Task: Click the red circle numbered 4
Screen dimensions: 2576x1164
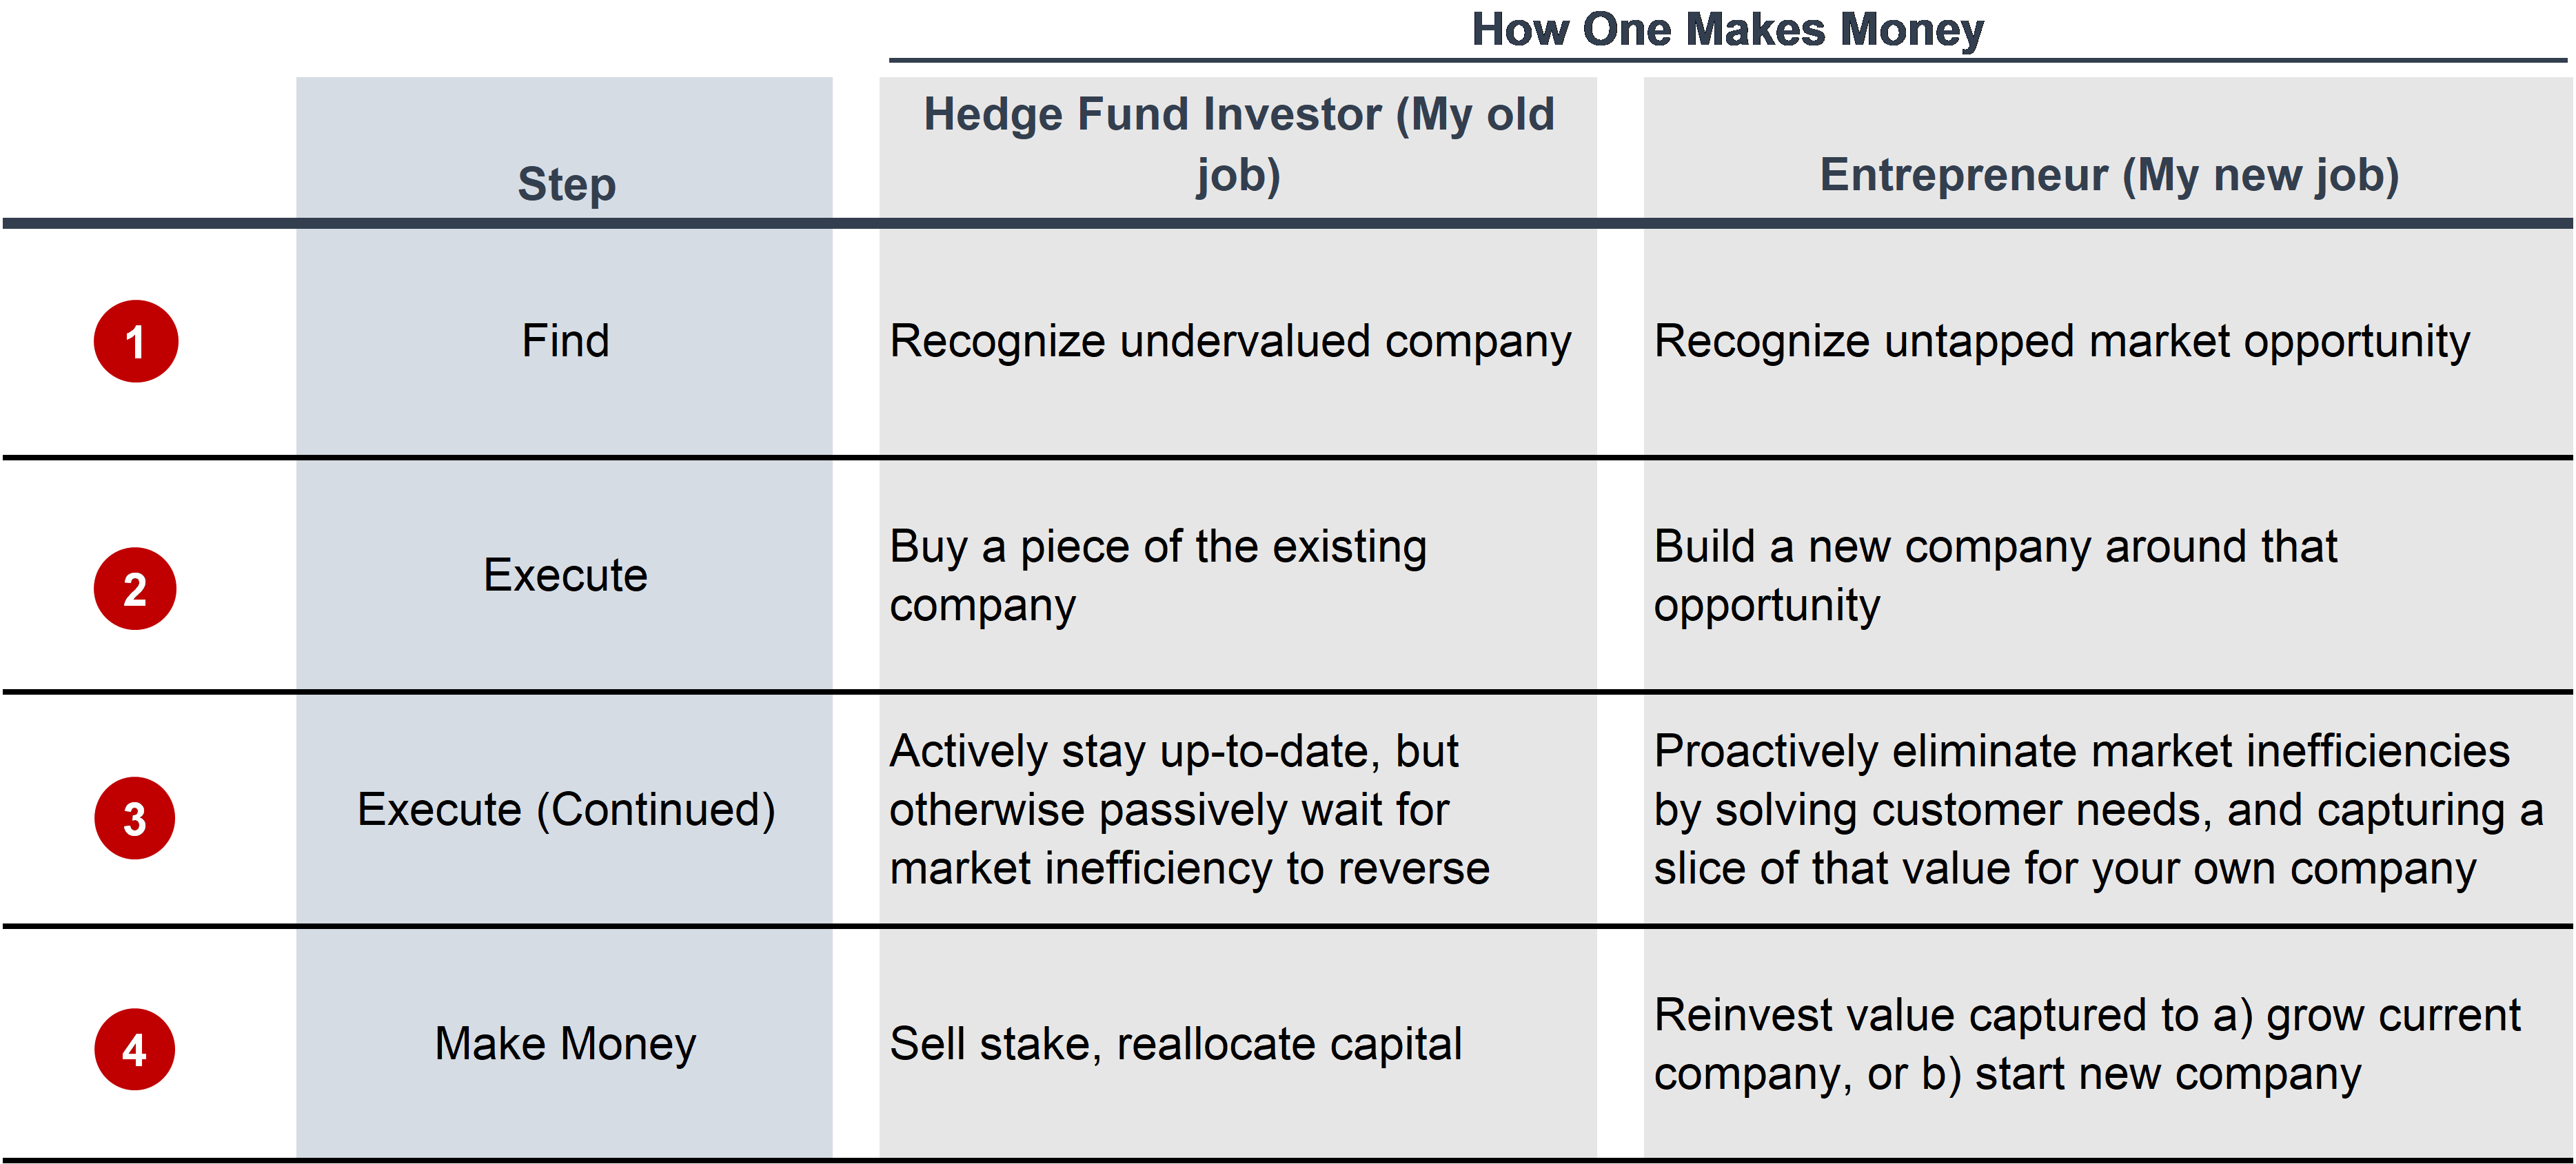Action: click(x=135, y=1049)
